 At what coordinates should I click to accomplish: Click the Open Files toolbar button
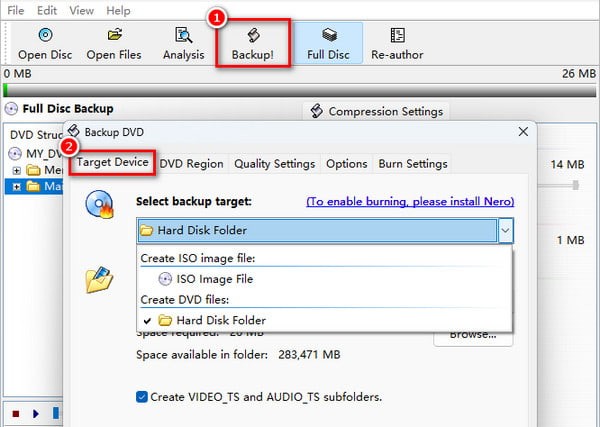pos(114,44)
